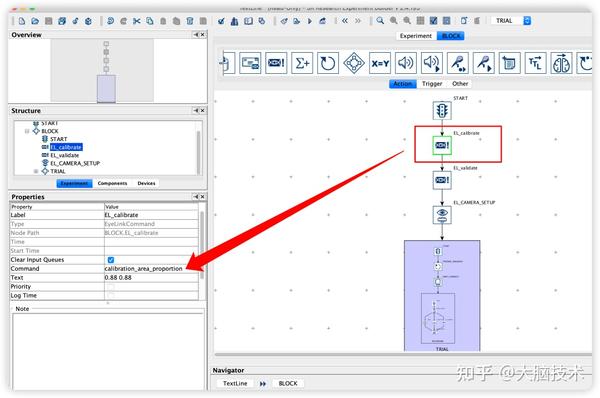The width and height of the screenshot is (600, 398).
Task: Uncheck the Clear Input Queues checkbox
Action: 111,260
